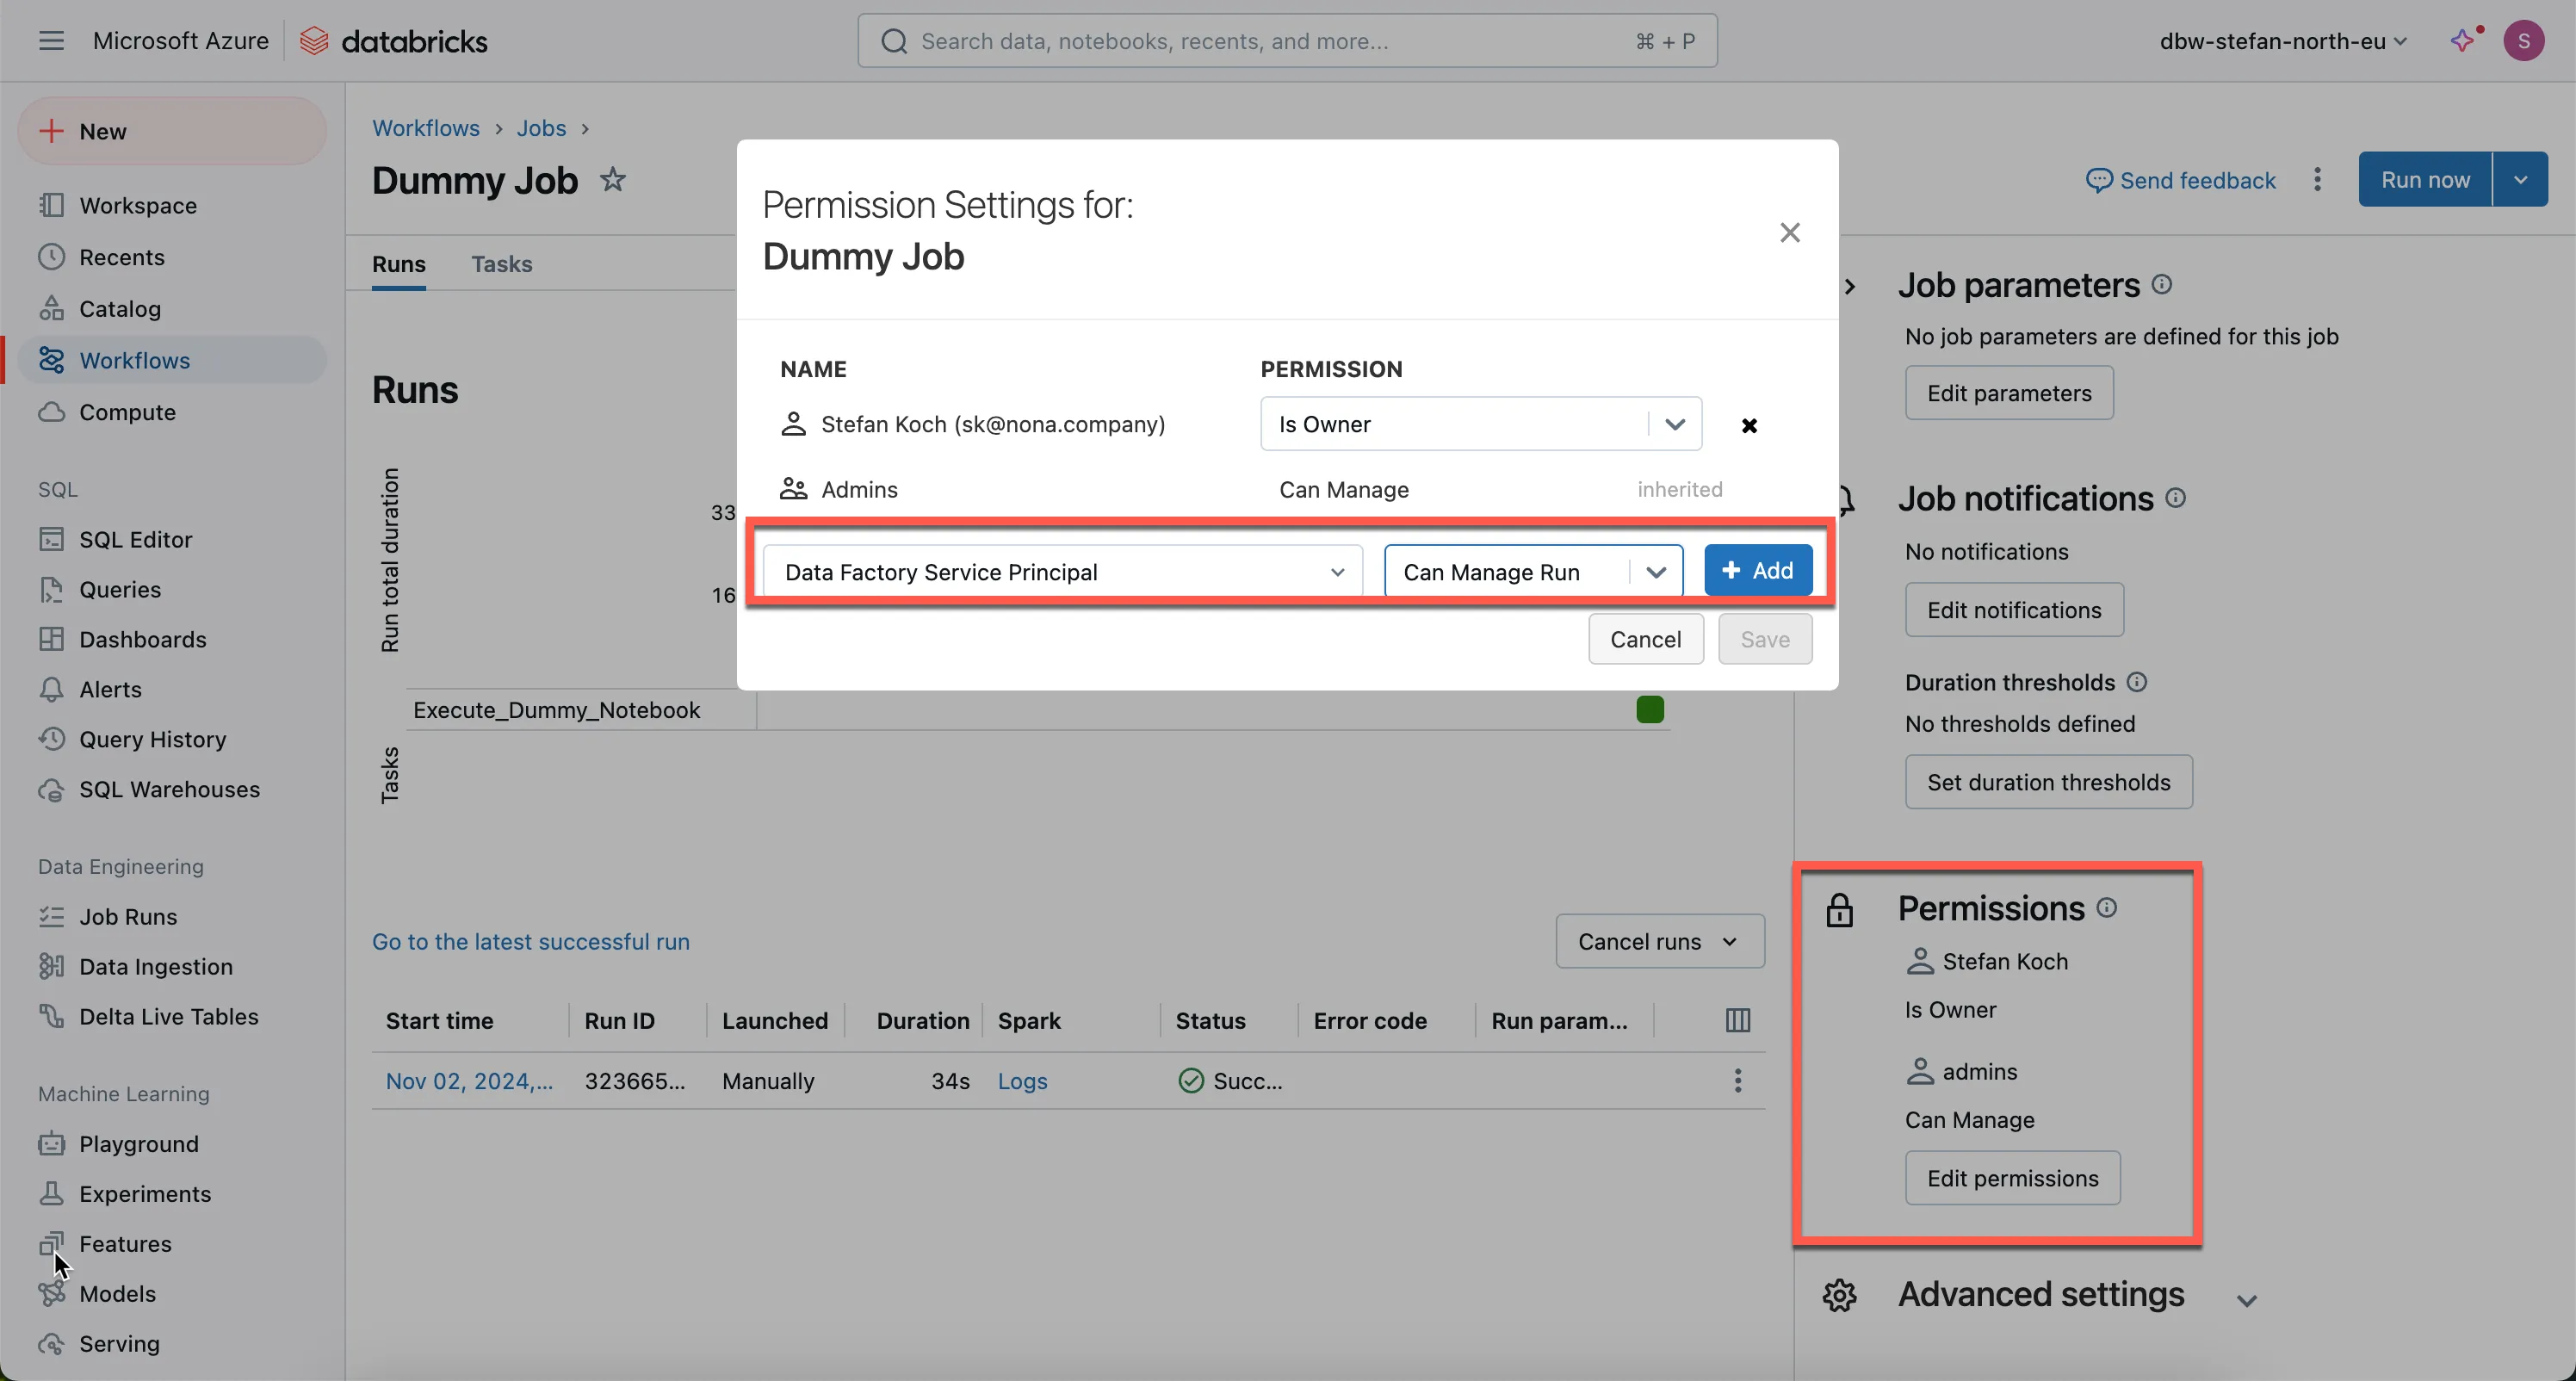Image resolution: width=2576 pixels, height=1381 pixels.
Task: Expand the Data Factory Service Principal selector
Action: pos(1337,572)
